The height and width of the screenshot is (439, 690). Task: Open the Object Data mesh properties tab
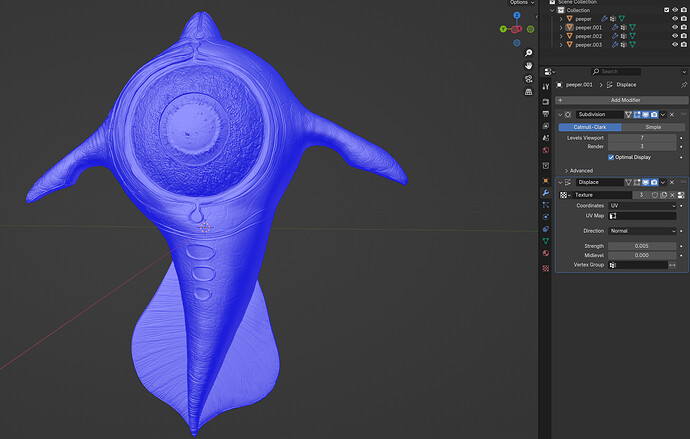(546, 241)
